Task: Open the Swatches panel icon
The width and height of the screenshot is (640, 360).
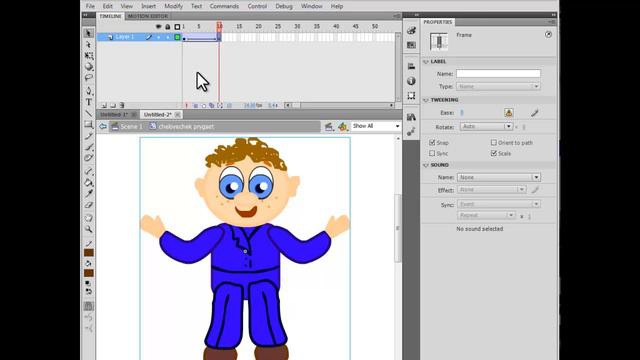Action: tap(411, 45)
